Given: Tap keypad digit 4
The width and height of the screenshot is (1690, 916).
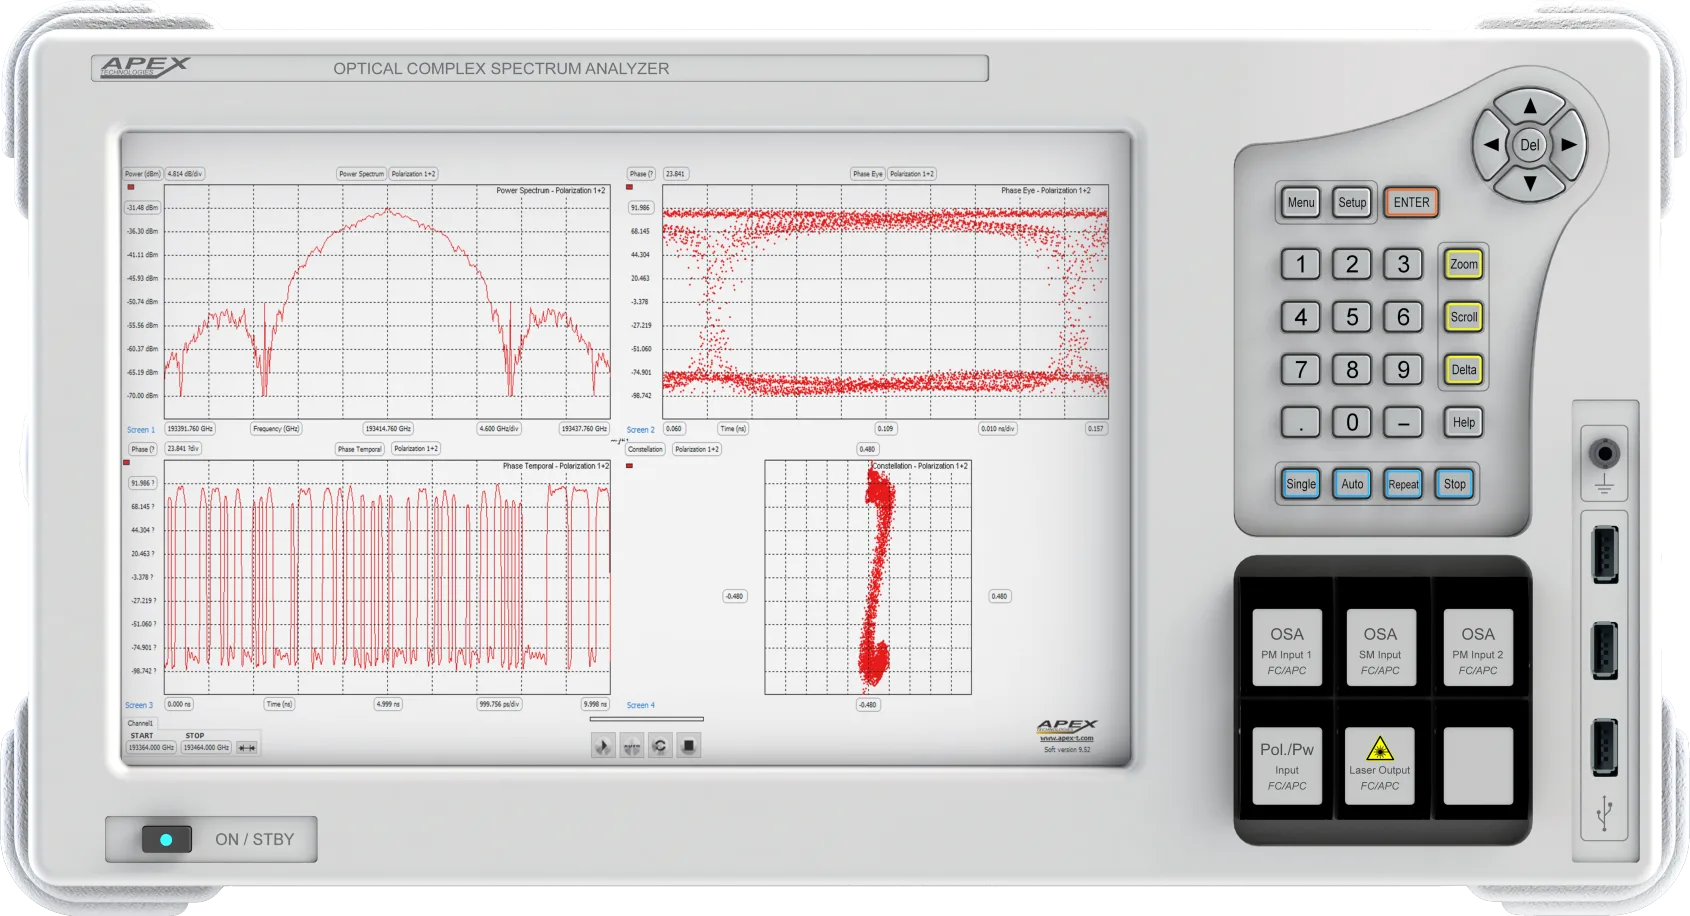Looking at the screenshot, I should (1301, 318).
